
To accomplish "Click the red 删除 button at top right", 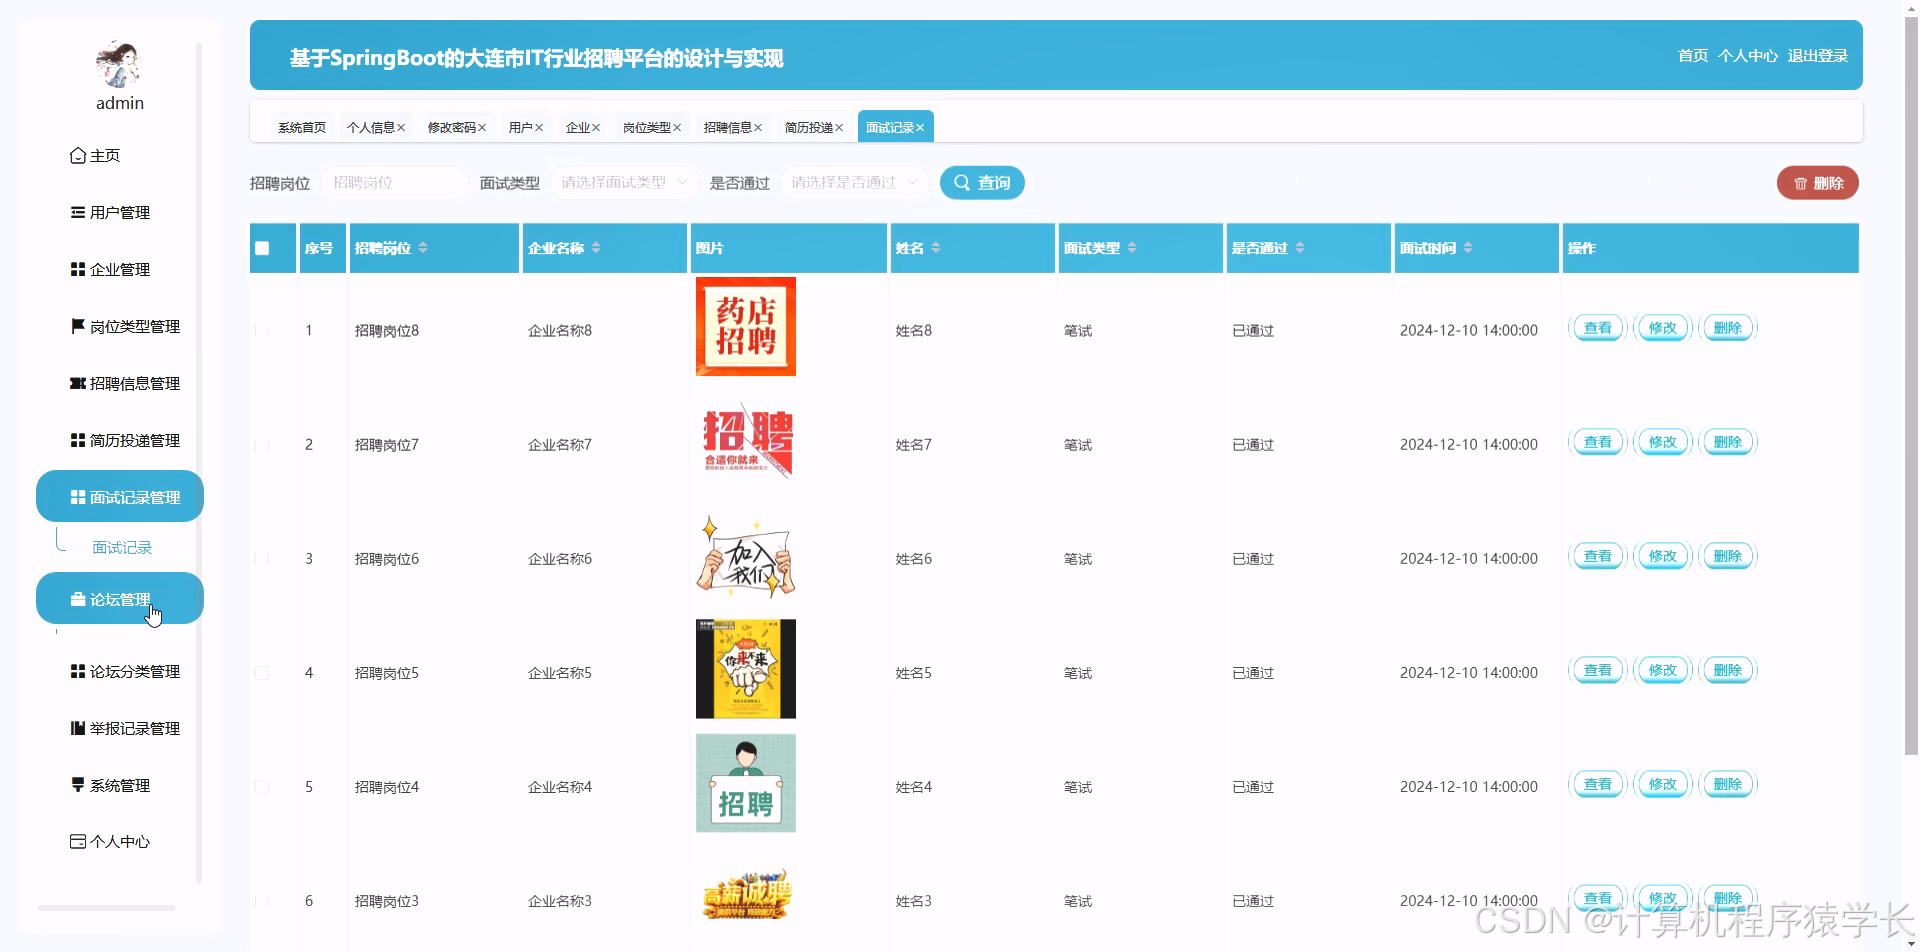I will pos(1817,182).
